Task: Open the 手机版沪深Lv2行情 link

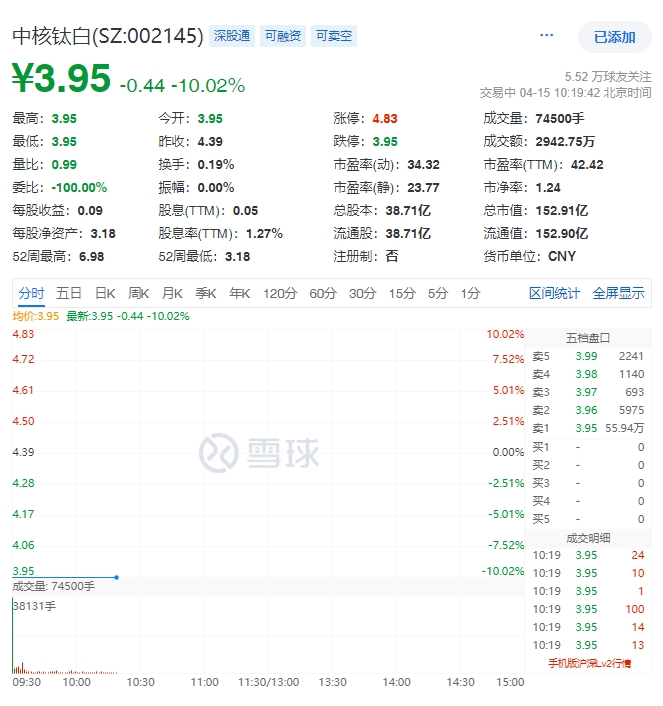Action: [x=590, y=663]
